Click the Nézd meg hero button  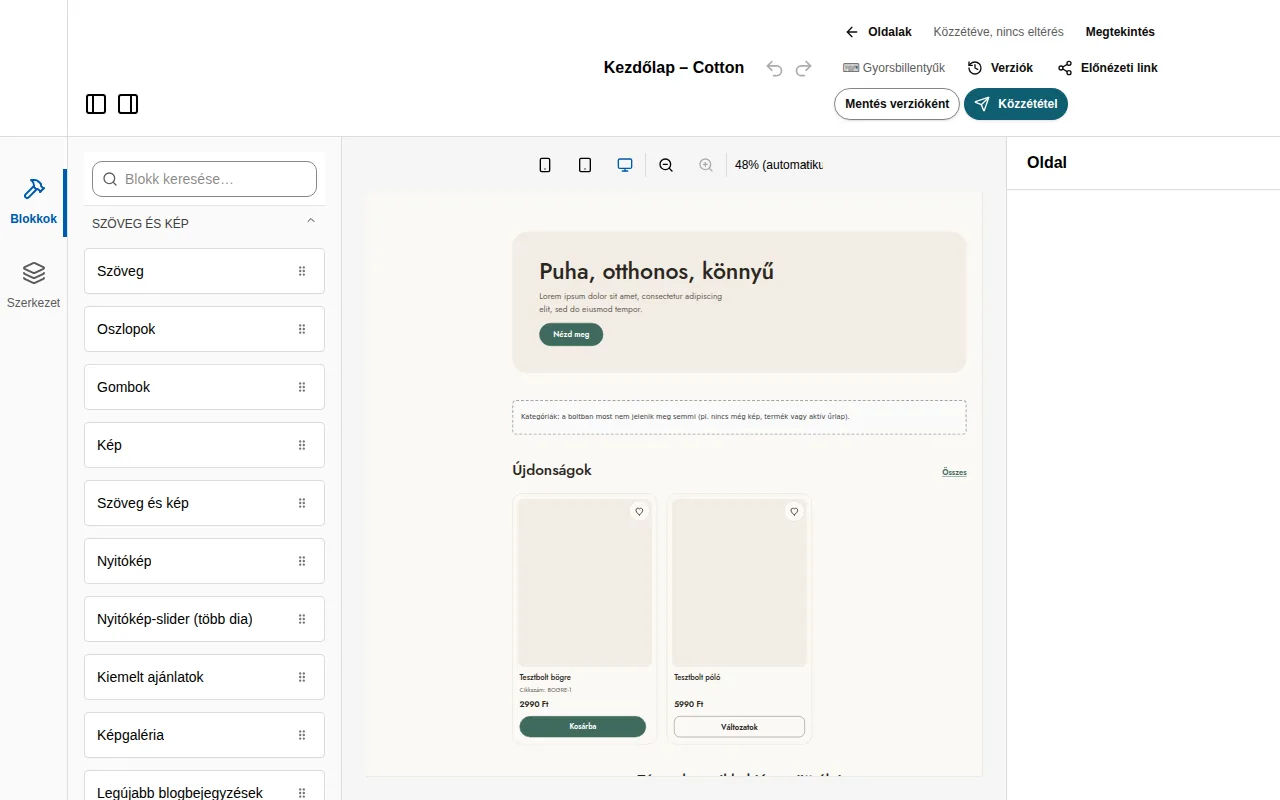[571, 334]
